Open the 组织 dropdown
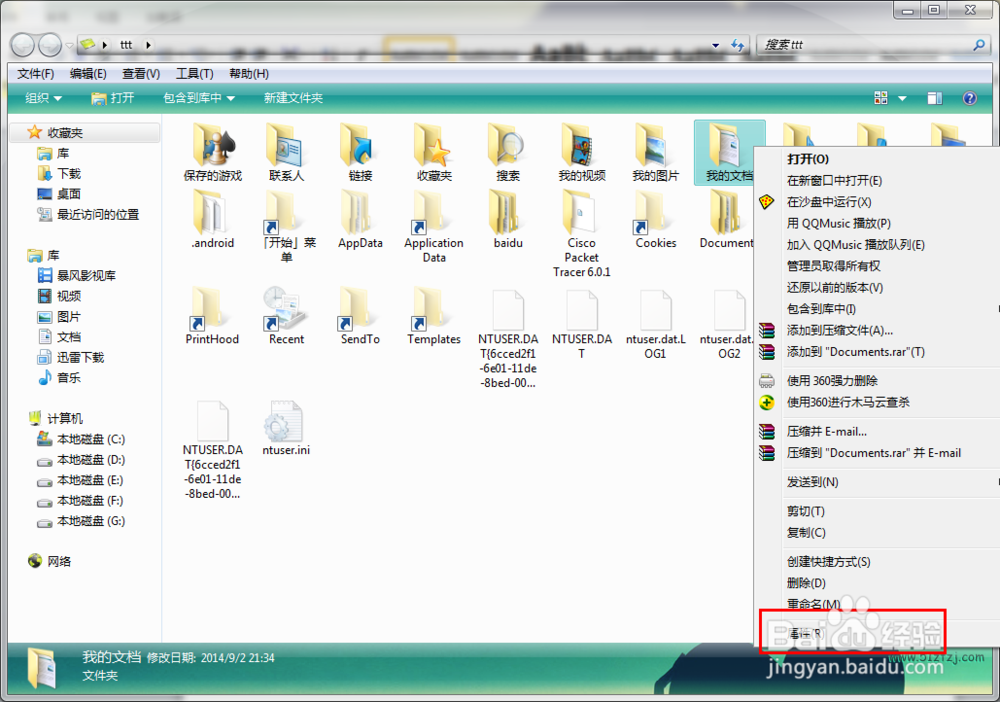1000x702 pixels. point(43,98)
